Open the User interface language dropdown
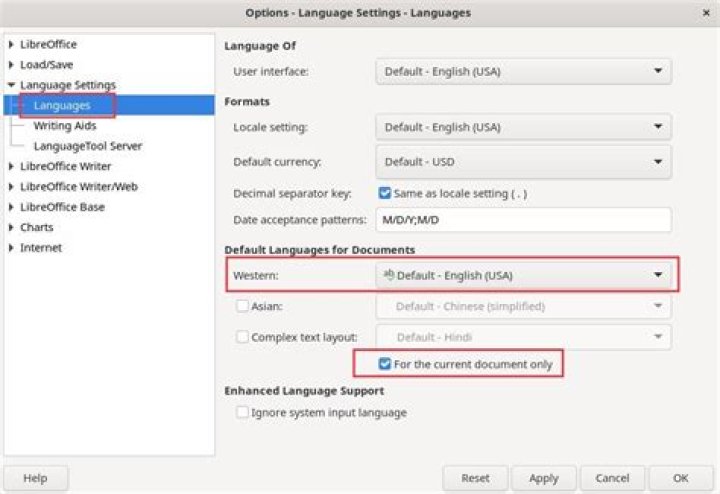 pyautogui.click(x=523, y=72)
